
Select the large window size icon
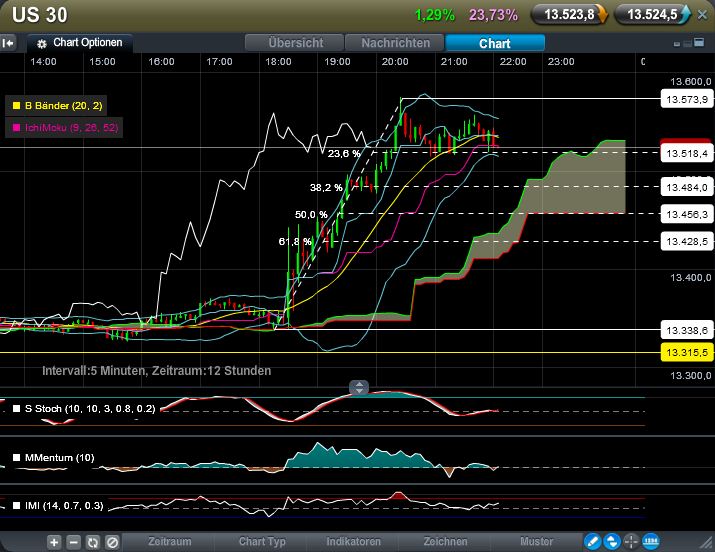coord(699,43)
